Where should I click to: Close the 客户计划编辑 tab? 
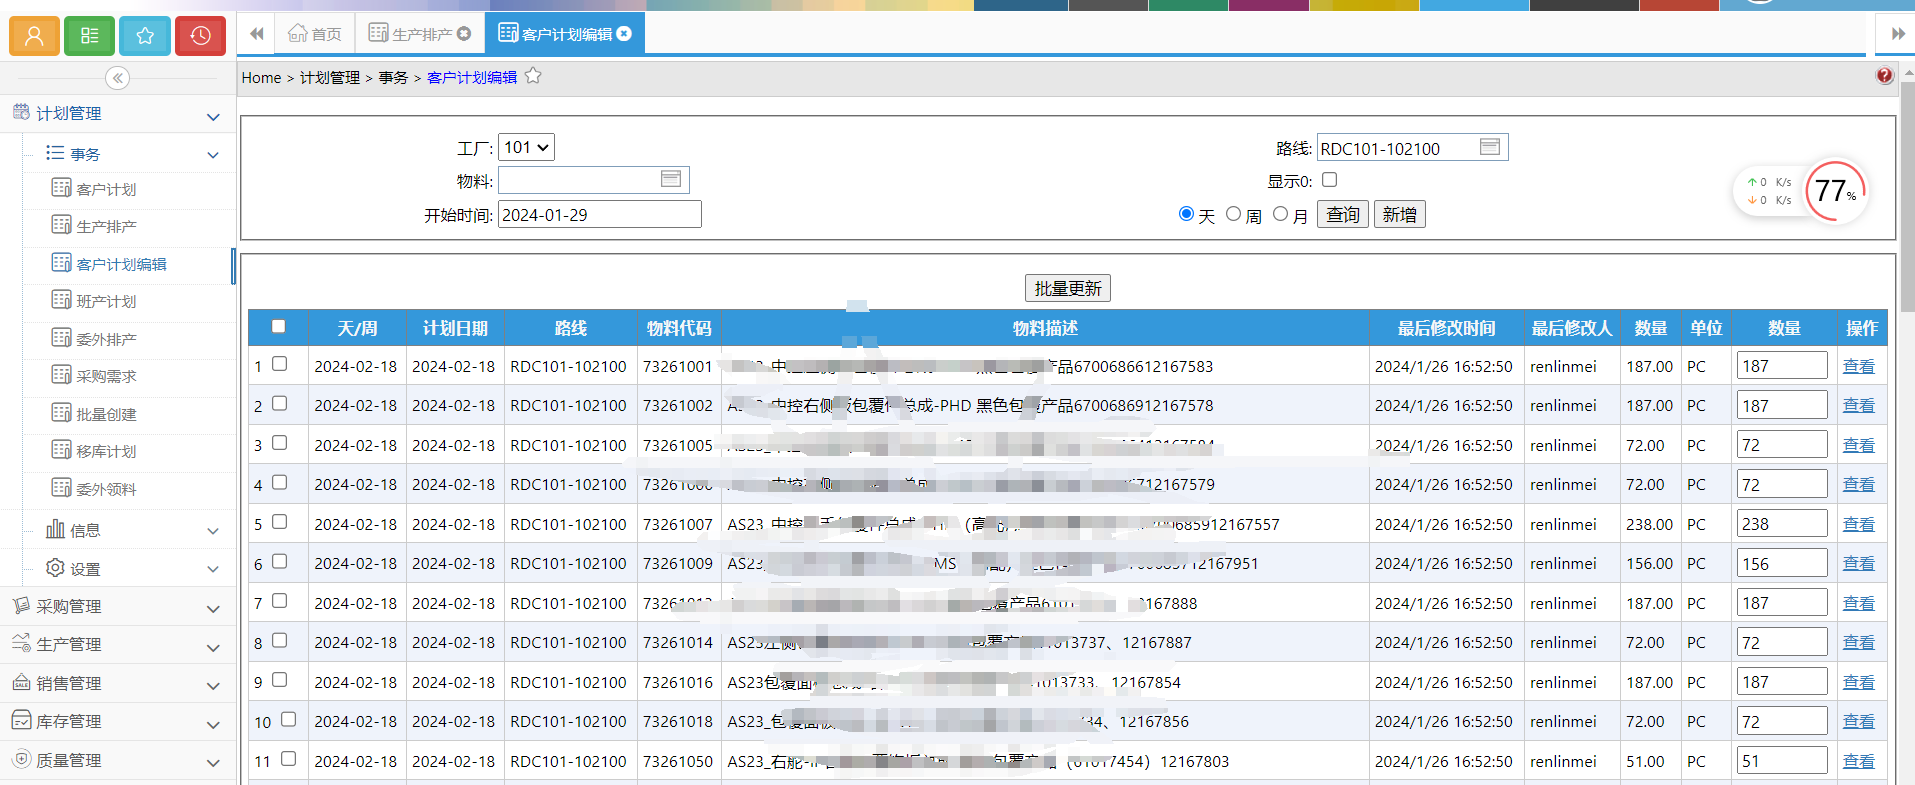pyautogui.click(x=624, y=34)
